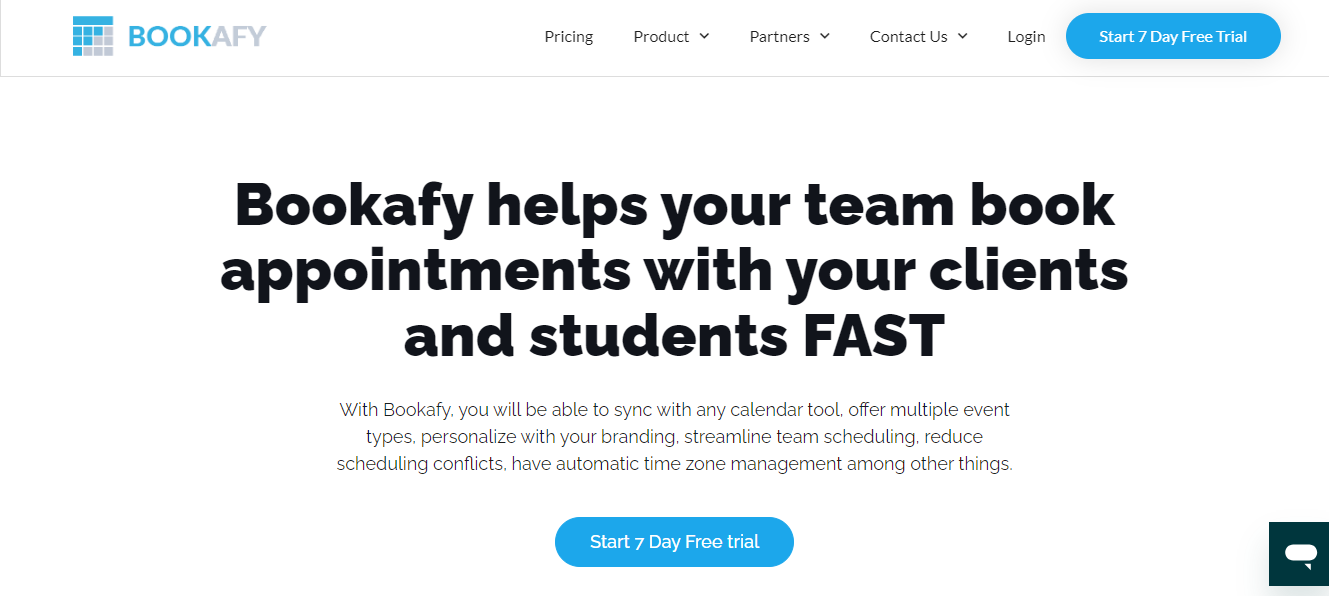Click the hero headline text

tap(673, 270)
